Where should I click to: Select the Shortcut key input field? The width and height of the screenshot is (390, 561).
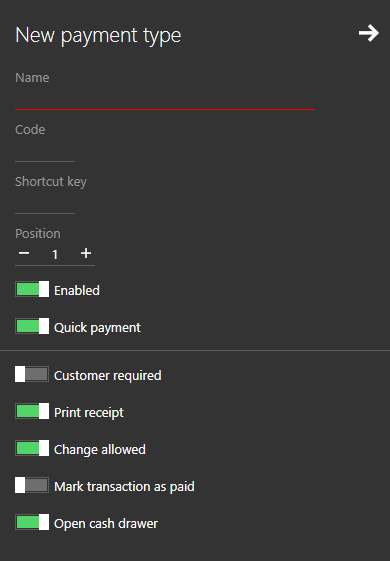click(x=45, y=203)
